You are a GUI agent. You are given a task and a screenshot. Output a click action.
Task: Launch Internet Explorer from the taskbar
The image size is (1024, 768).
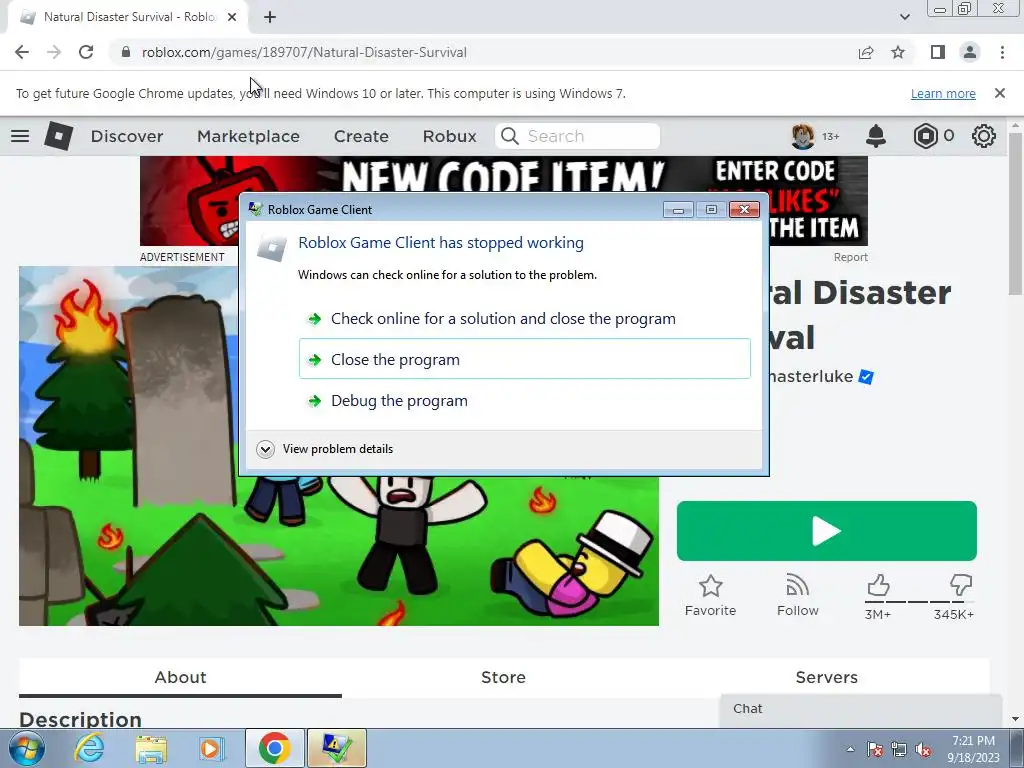click(89, 748)
